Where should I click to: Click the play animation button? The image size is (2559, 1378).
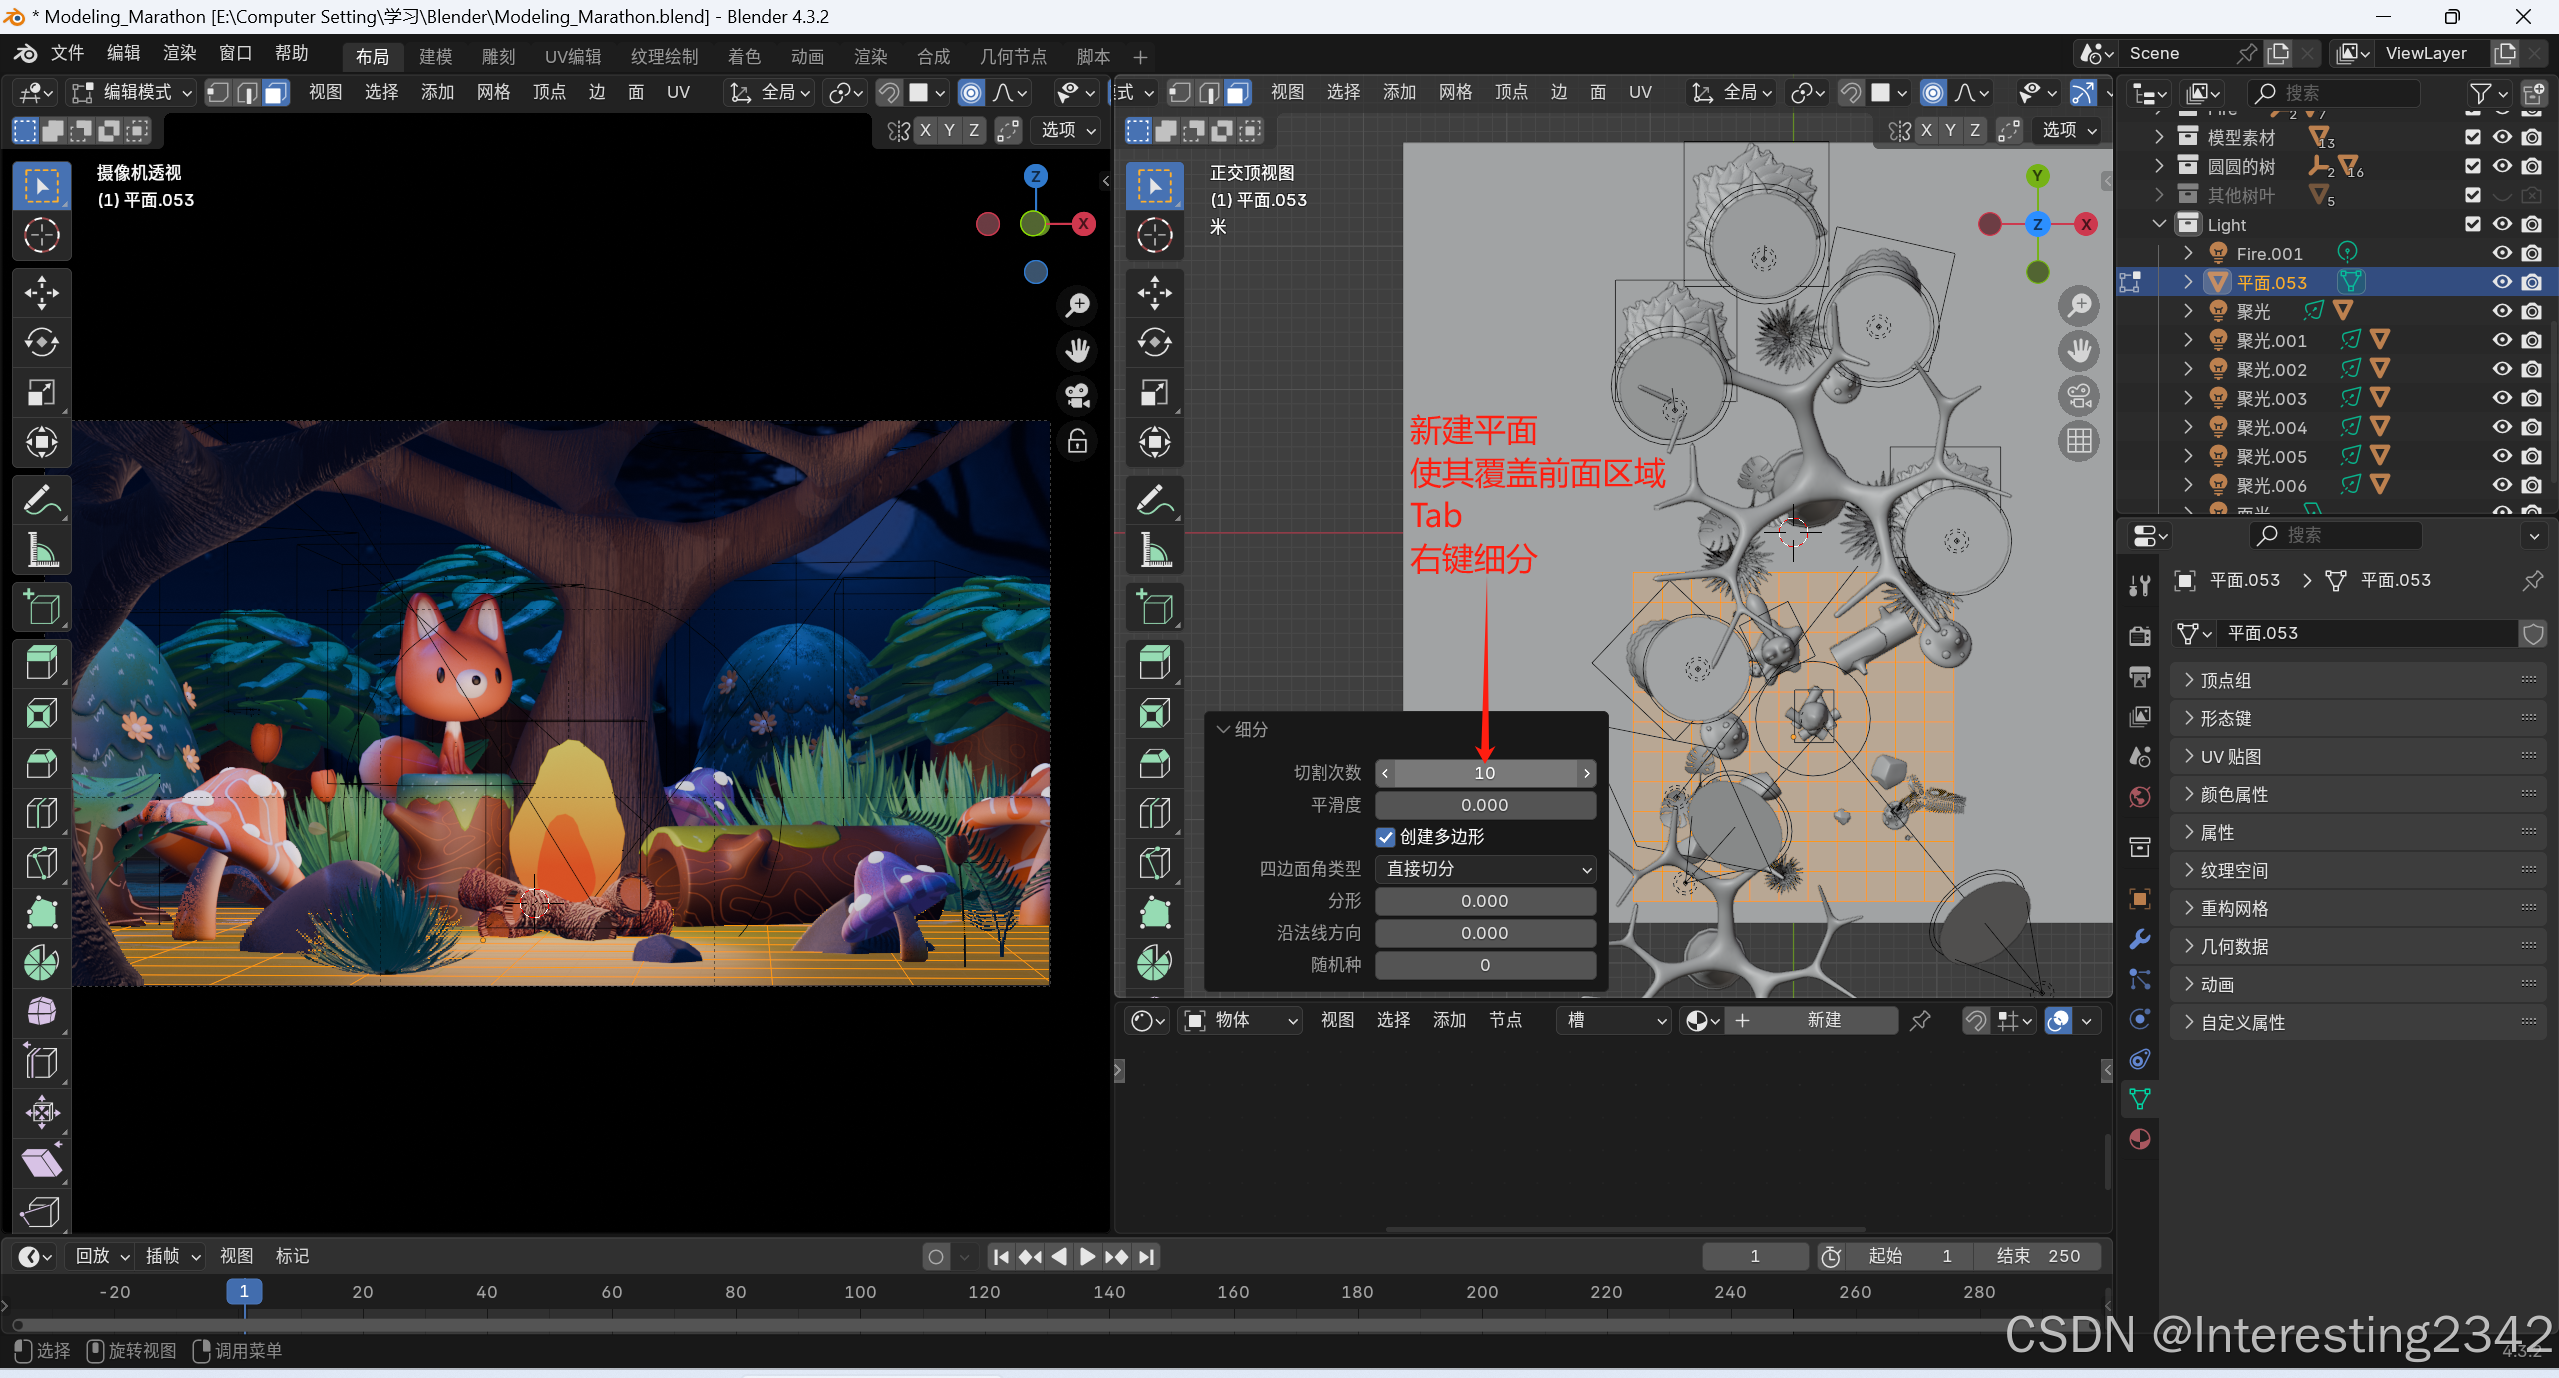pos(1087,1256)
